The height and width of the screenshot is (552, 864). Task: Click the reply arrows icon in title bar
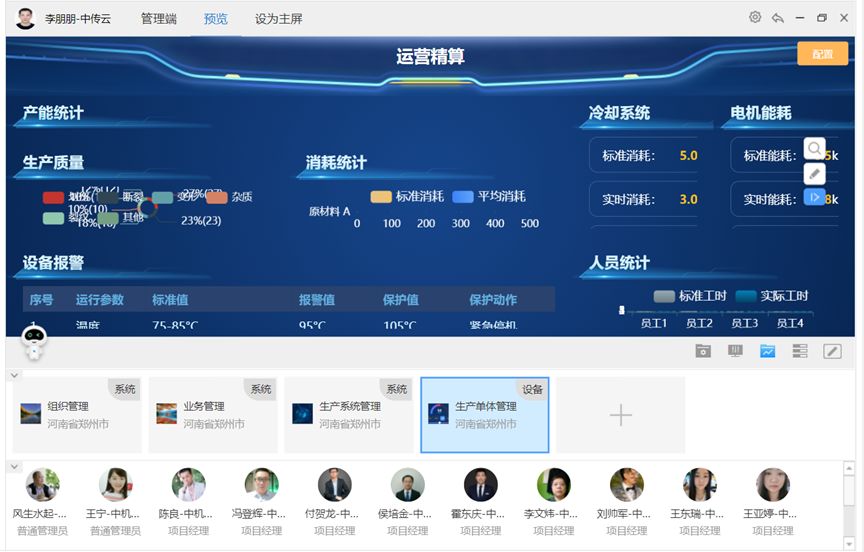point(777,18)
